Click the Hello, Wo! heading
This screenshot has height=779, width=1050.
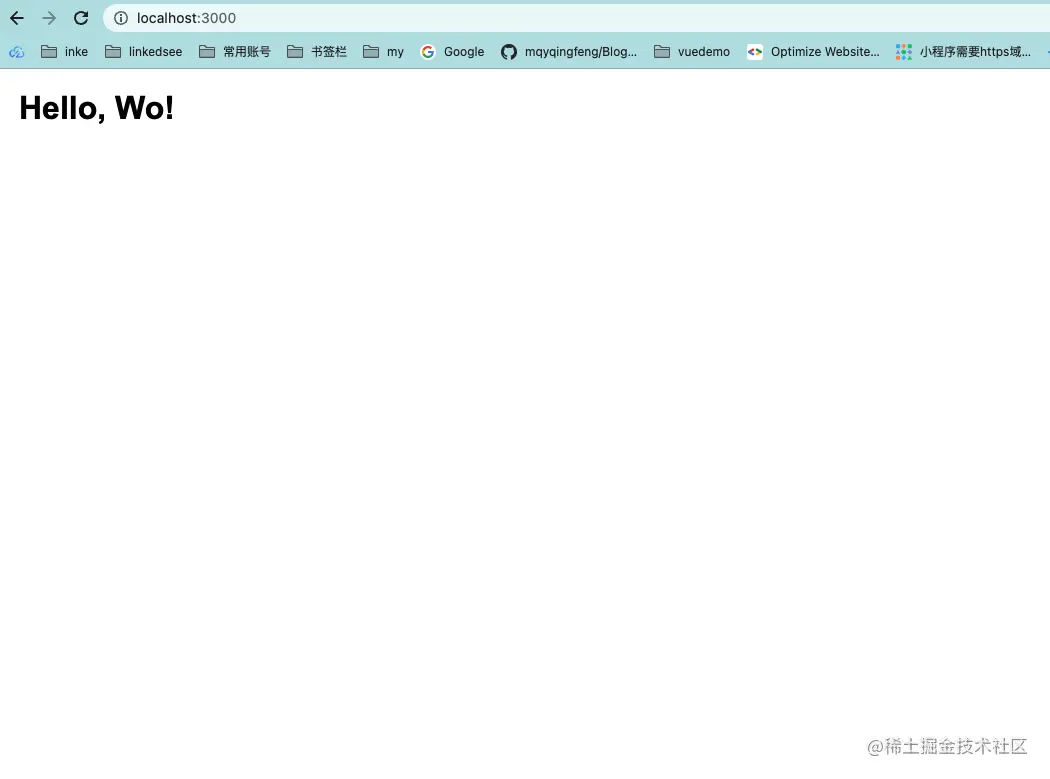(x=96, y=108)
